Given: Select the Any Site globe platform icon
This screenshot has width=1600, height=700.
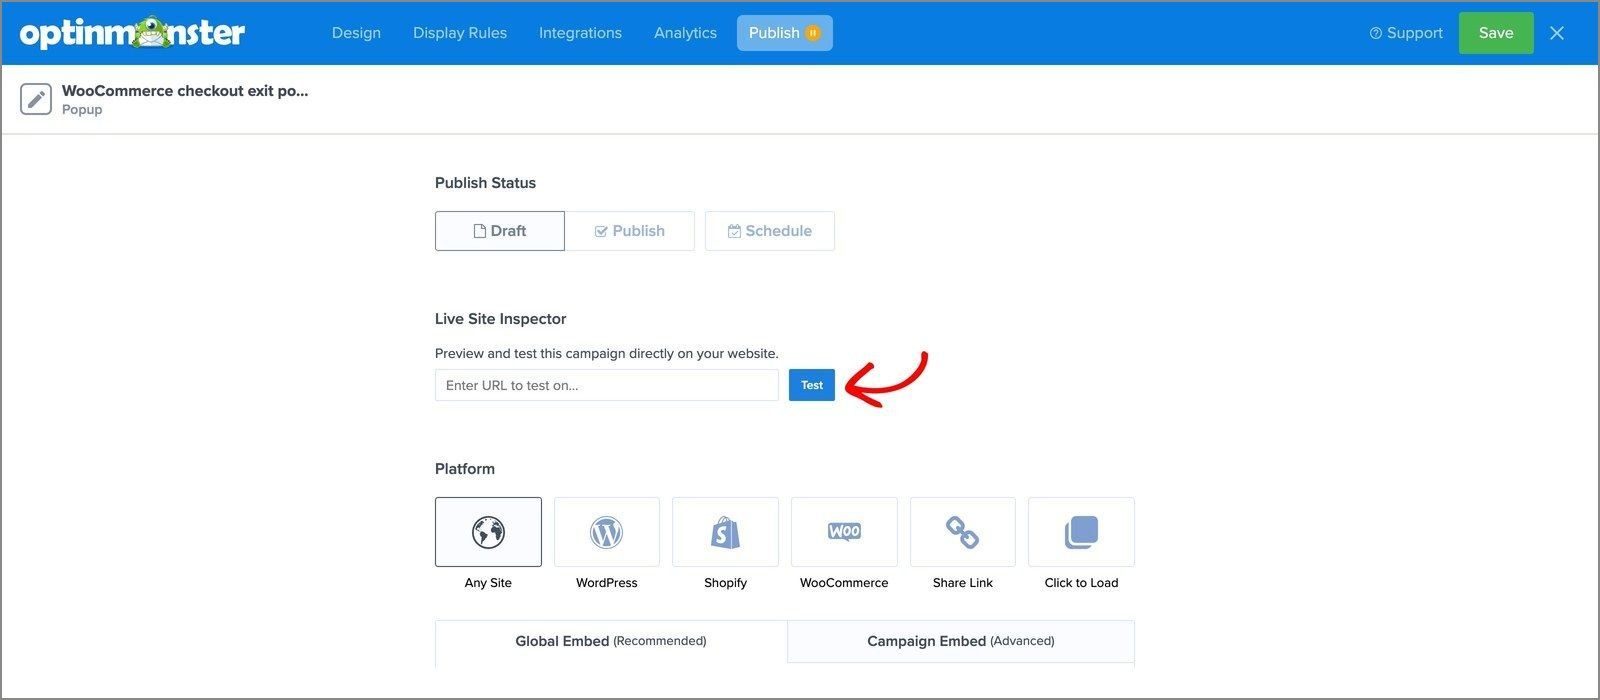Looking at the screenshot, I should click(488, 532).
